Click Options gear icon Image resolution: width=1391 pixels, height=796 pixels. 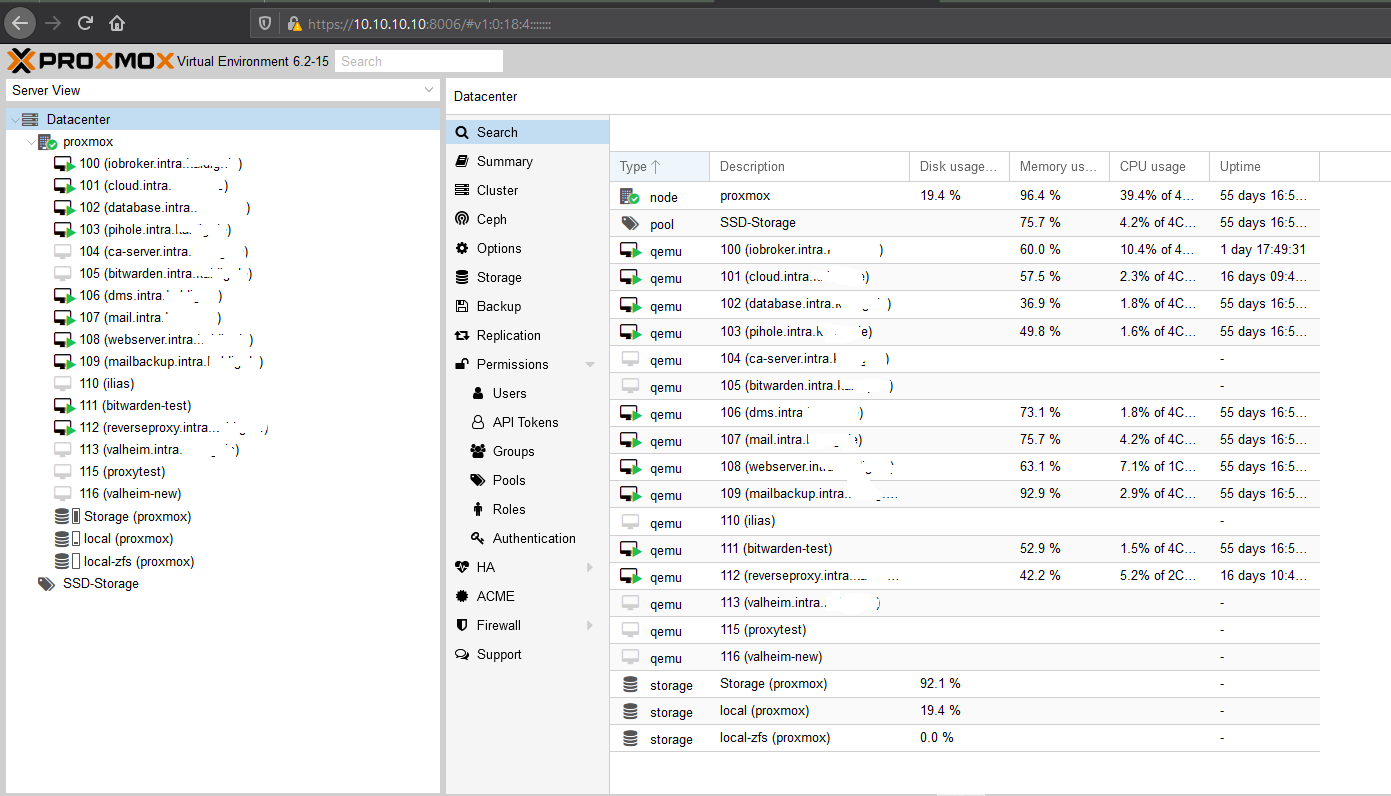(x=462, y=248)
